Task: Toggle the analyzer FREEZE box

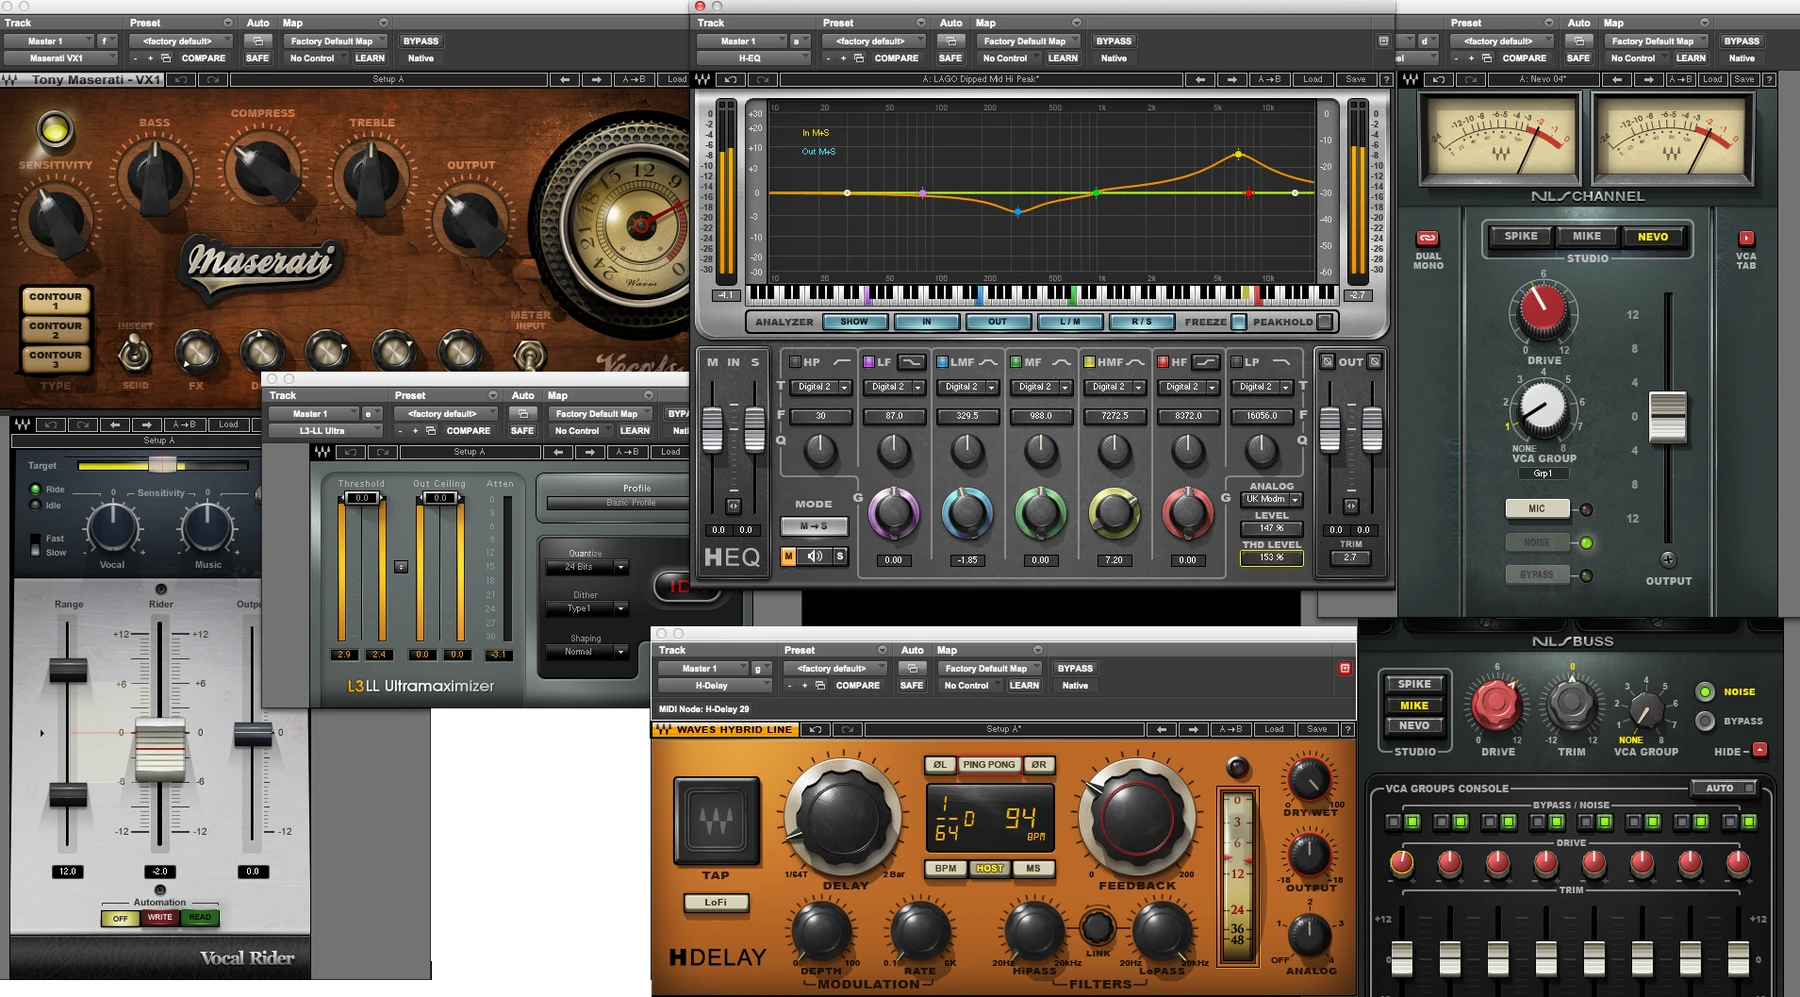Action: (1238, 322)
